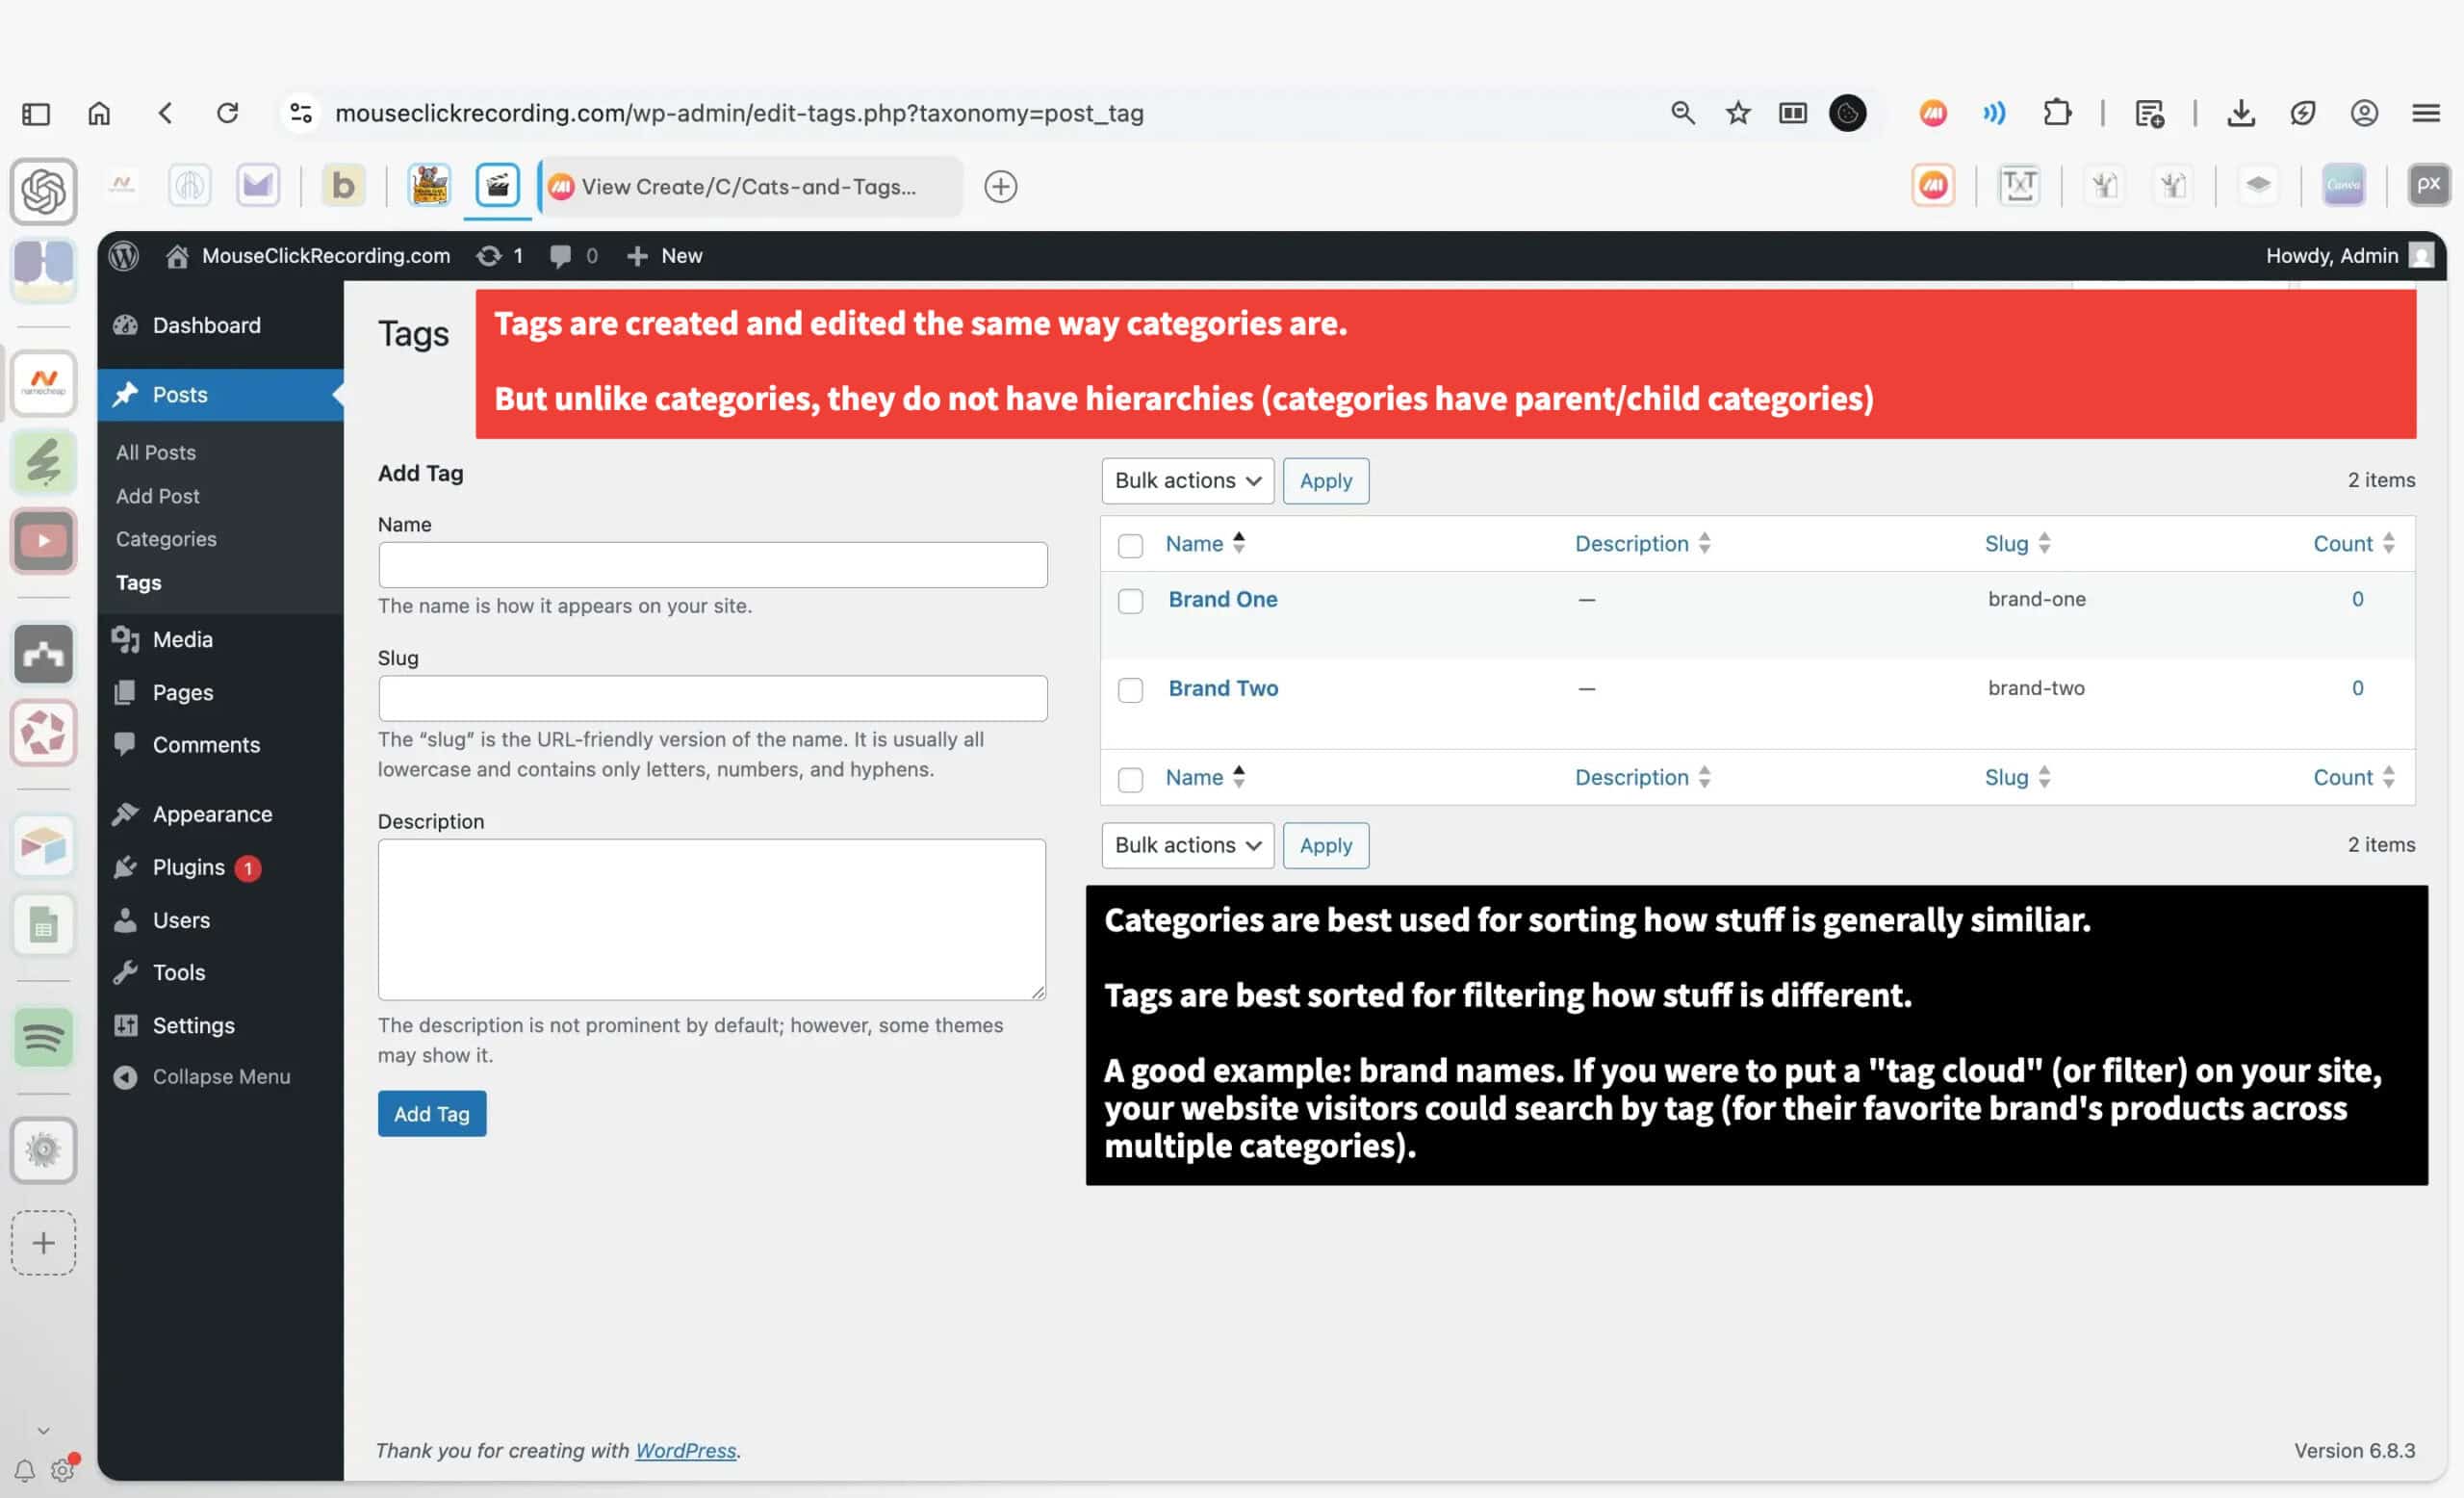
Task: Click the blue Add Tag button
Action: 432,1114
